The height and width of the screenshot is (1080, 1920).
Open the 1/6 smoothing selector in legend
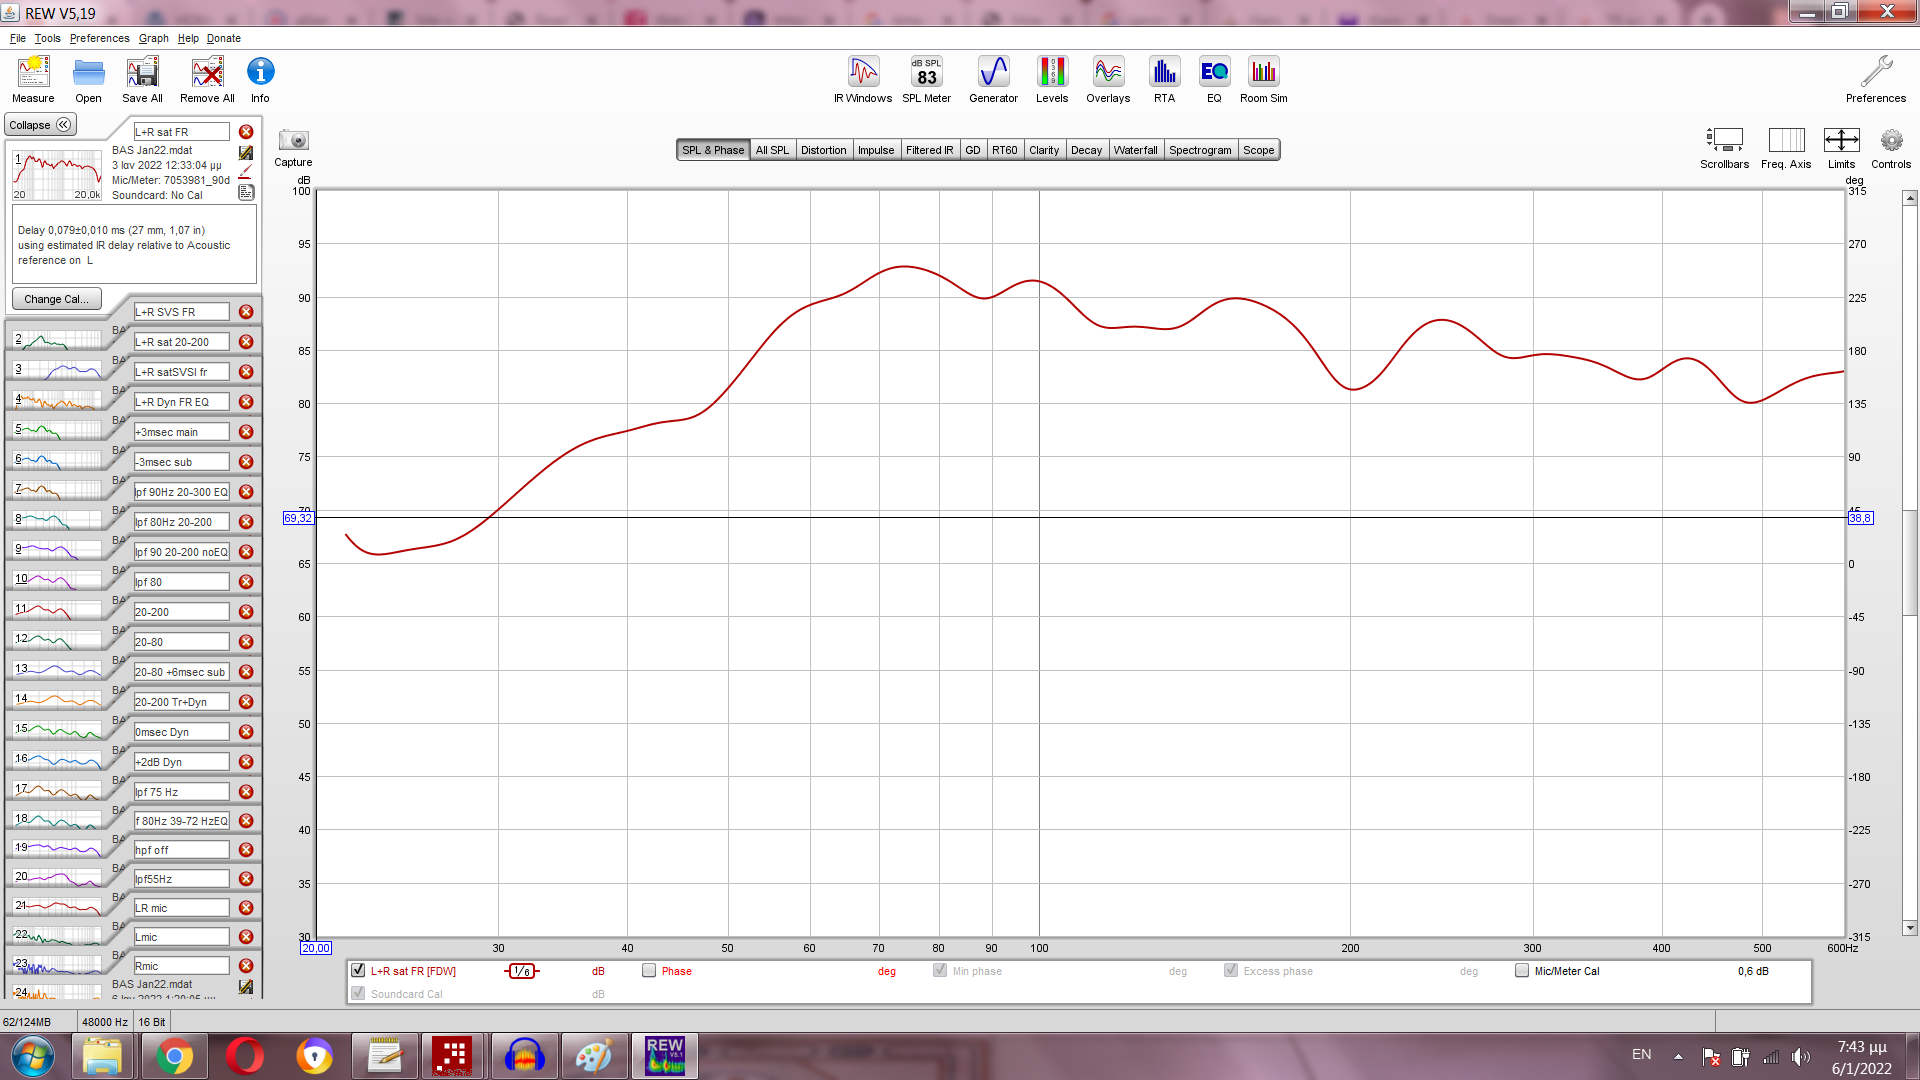[x=522, y=971]
